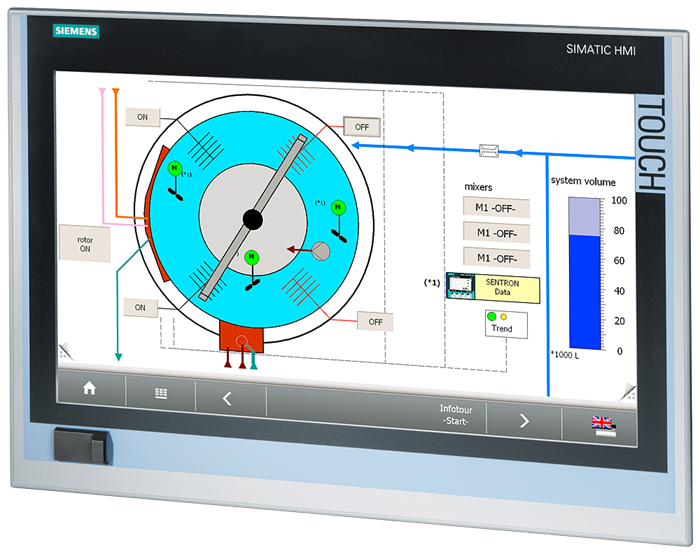Toggle the bottom-left ON switch
The width and height of the screenshot is (700, 554).
point(140,308)
